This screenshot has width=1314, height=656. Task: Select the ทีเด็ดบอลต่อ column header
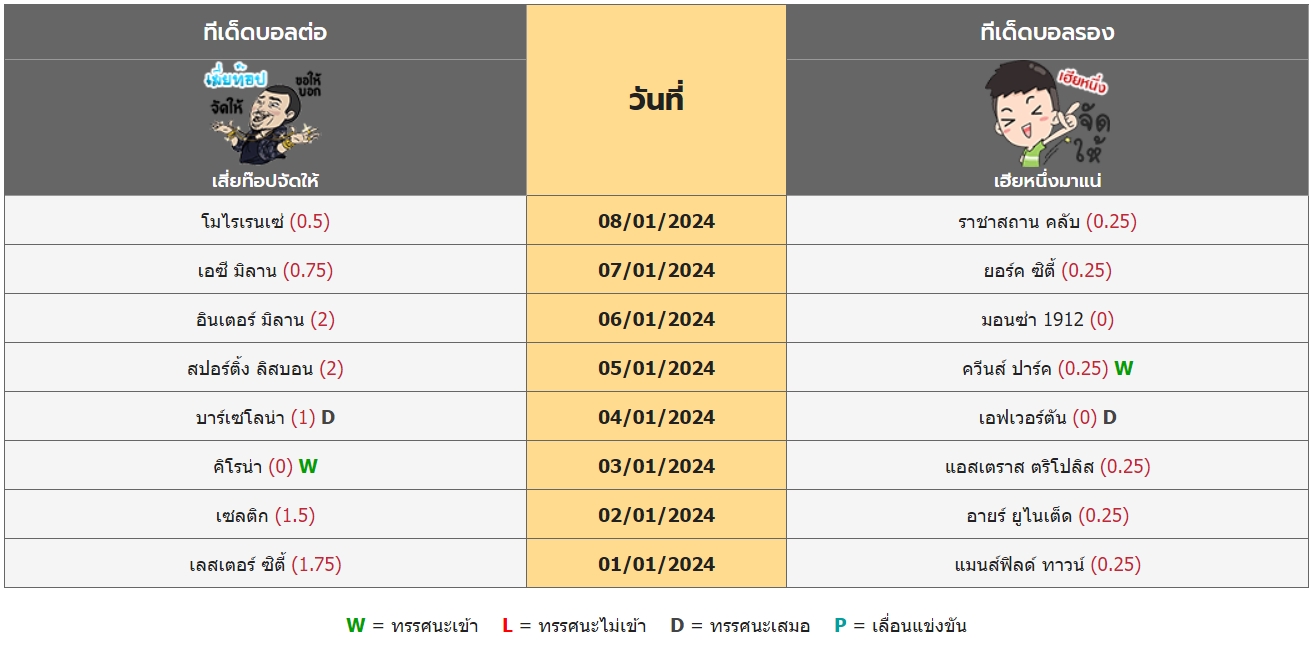265,32
